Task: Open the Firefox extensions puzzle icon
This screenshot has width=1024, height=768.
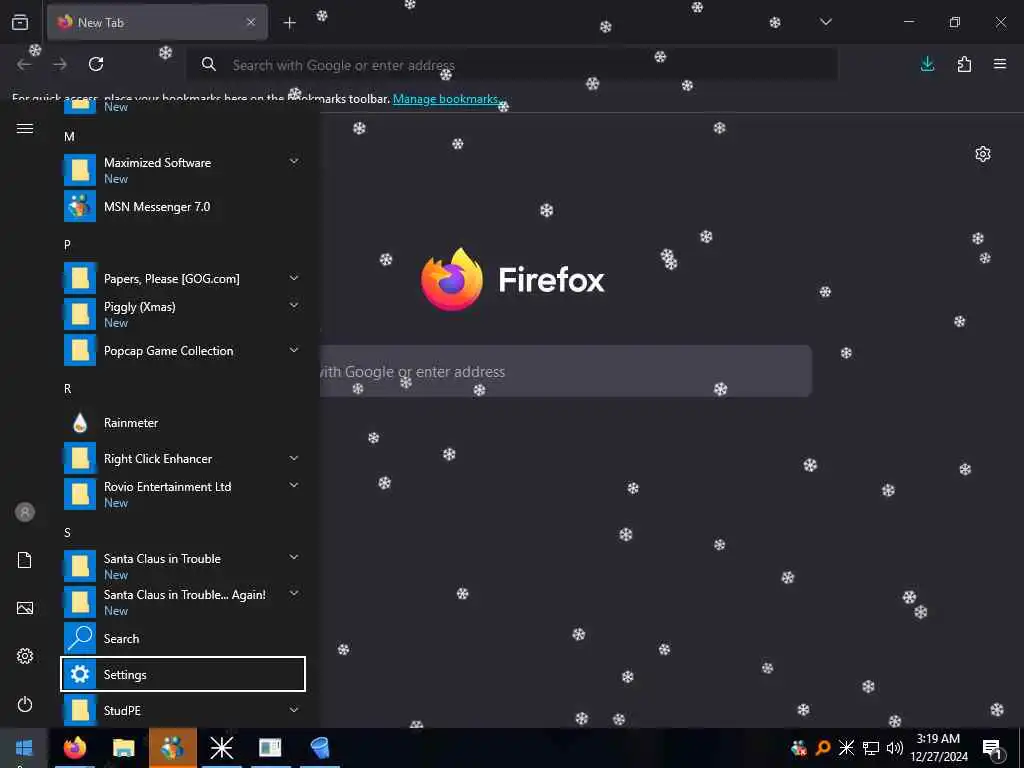Action: coord(964,64)
